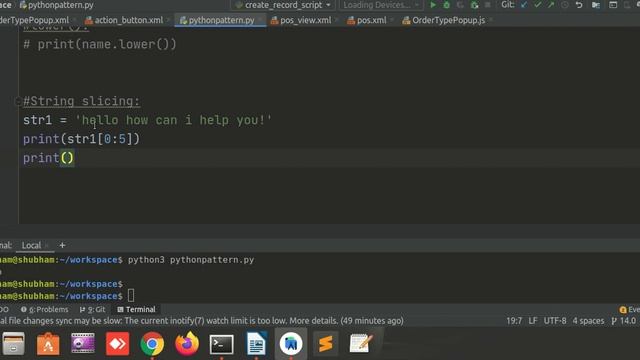Open the 9: Git tool window
Screen dimensions: 640x360
coord(93,309)
